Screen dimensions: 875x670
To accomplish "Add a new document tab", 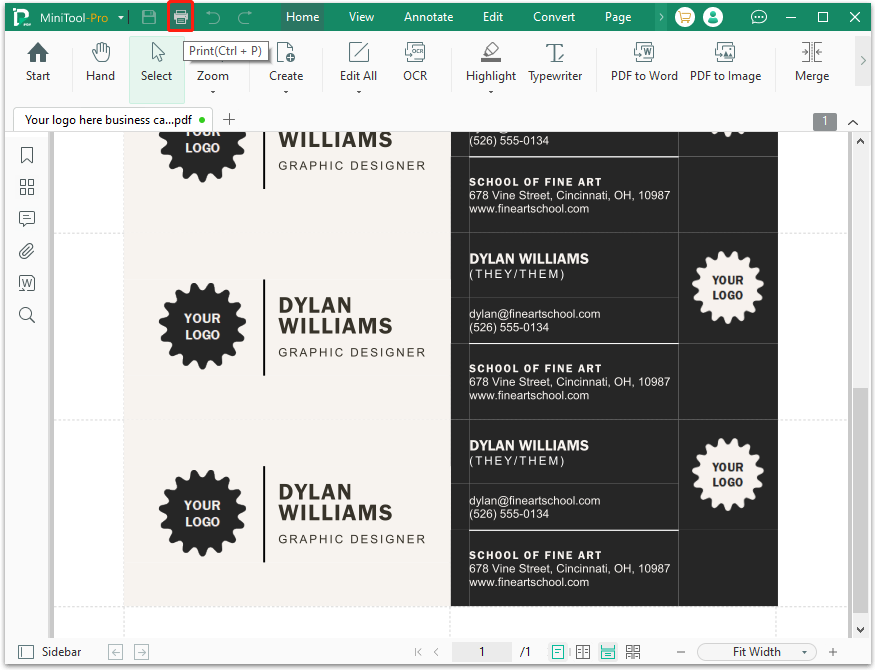I will click(229, 119).
